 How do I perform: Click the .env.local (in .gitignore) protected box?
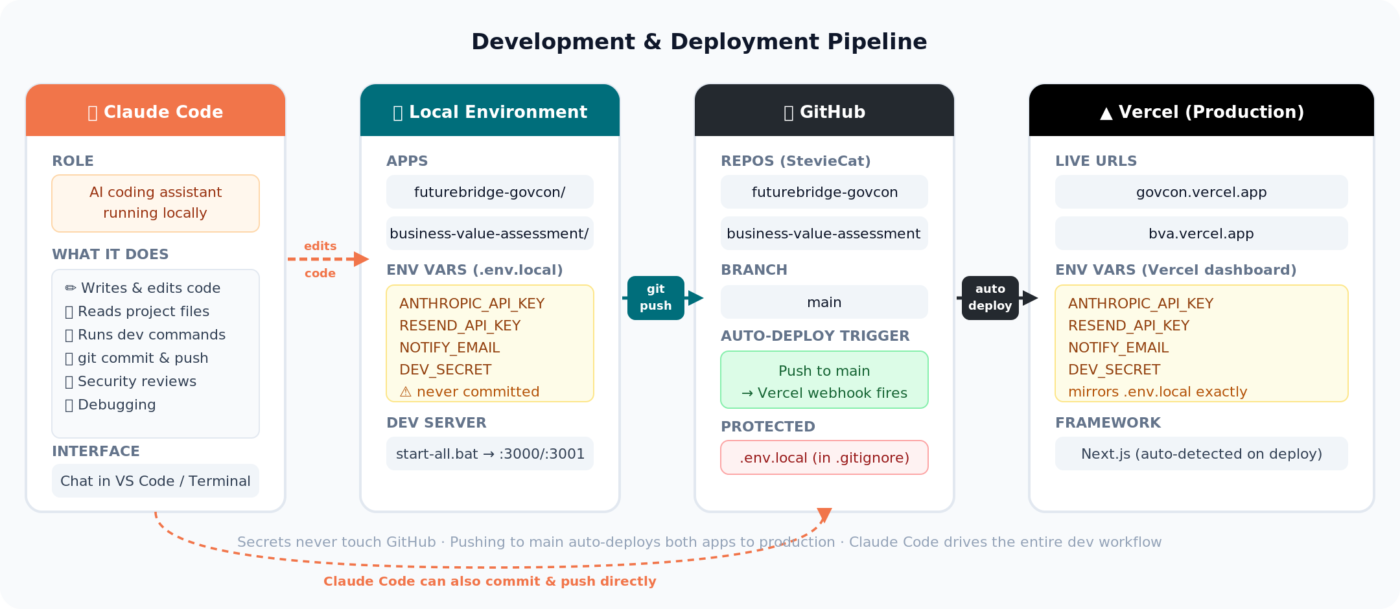click(x=824, y=458)
